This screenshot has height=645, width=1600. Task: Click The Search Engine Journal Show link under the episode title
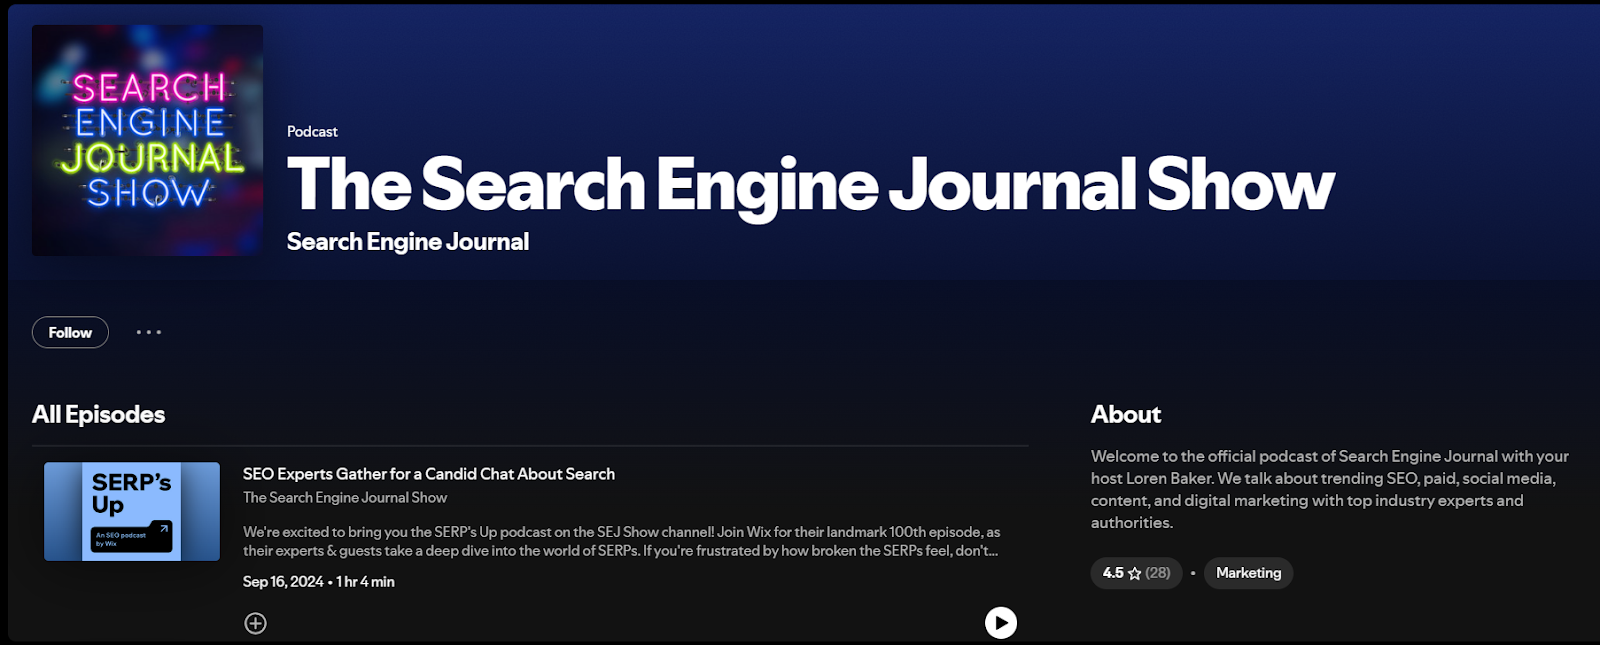point(345,497)
